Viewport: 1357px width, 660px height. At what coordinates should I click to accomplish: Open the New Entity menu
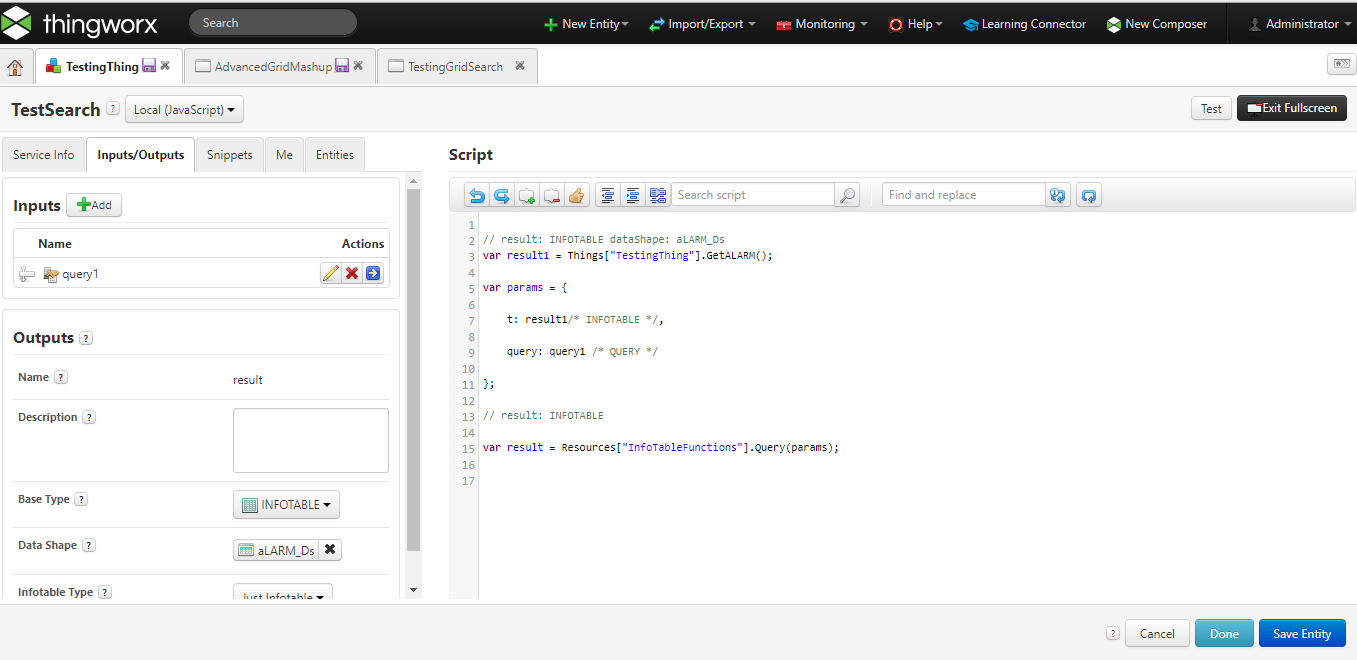point(586,23)
